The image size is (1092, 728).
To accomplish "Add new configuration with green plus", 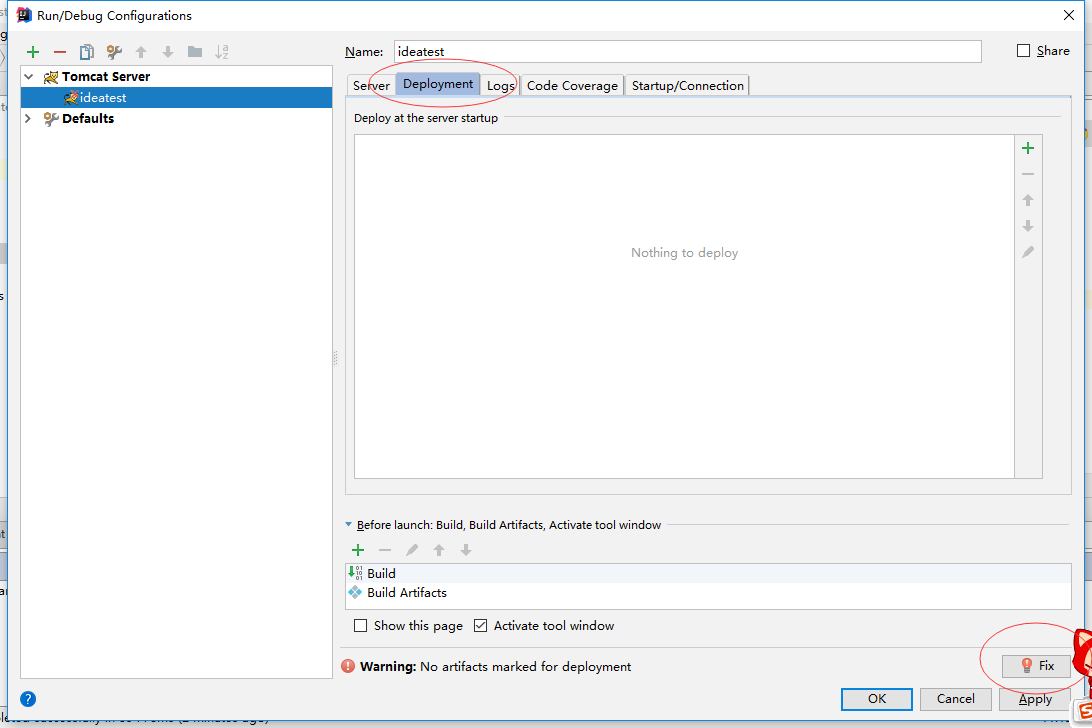I will point(33,52).
